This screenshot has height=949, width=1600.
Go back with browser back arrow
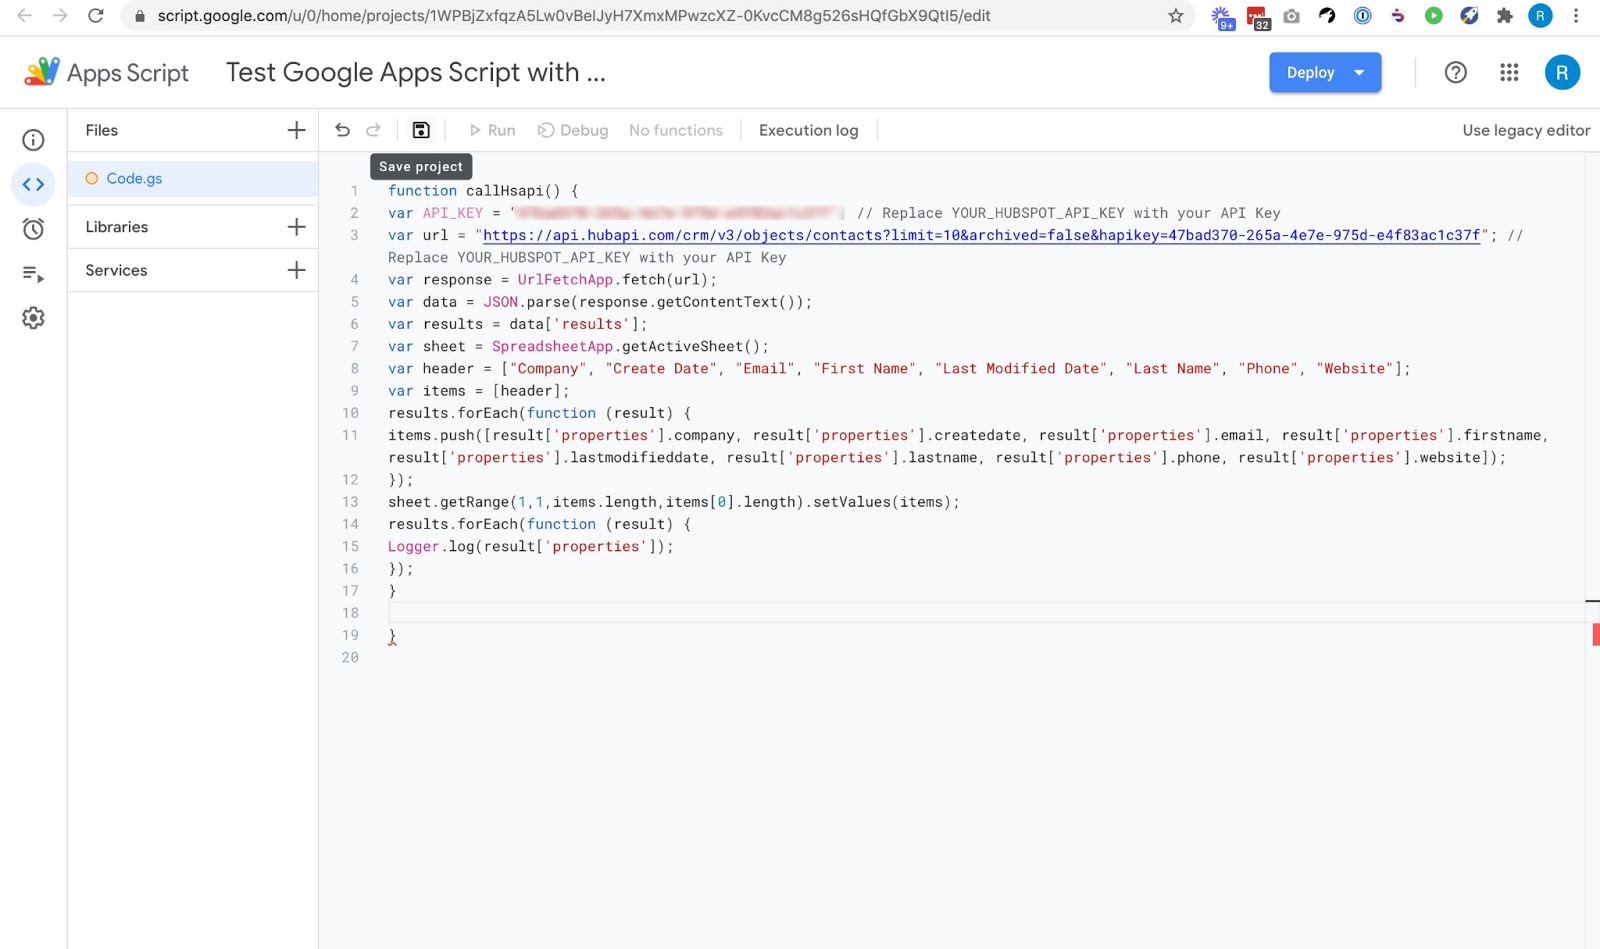pyautogui.click(x=25, y=16)
